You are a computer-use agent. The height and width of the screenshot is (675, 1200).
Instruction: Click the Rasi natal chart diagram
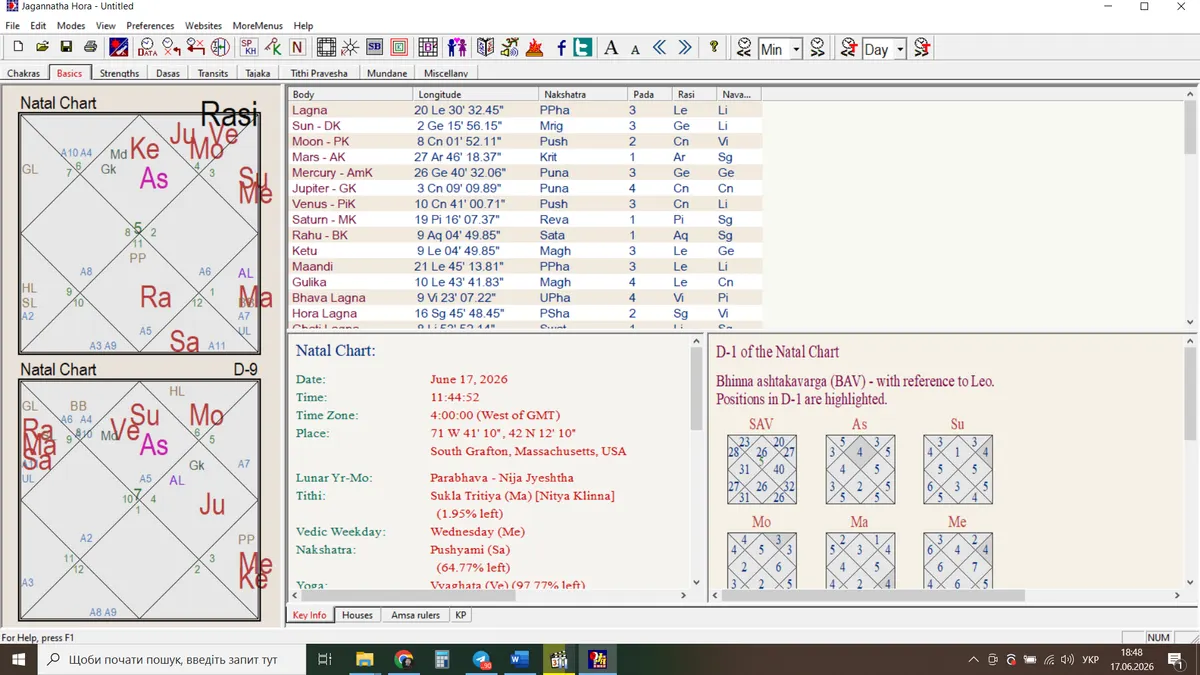point(139,233)
